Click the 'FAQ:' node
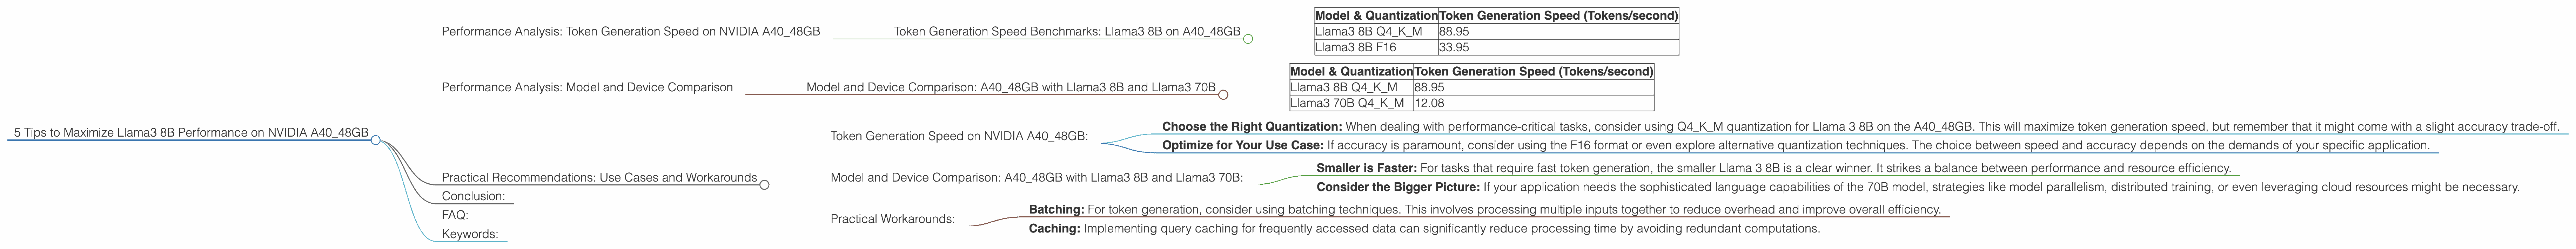The height and width of the screenshot is (249, 2576). point(455,215)
